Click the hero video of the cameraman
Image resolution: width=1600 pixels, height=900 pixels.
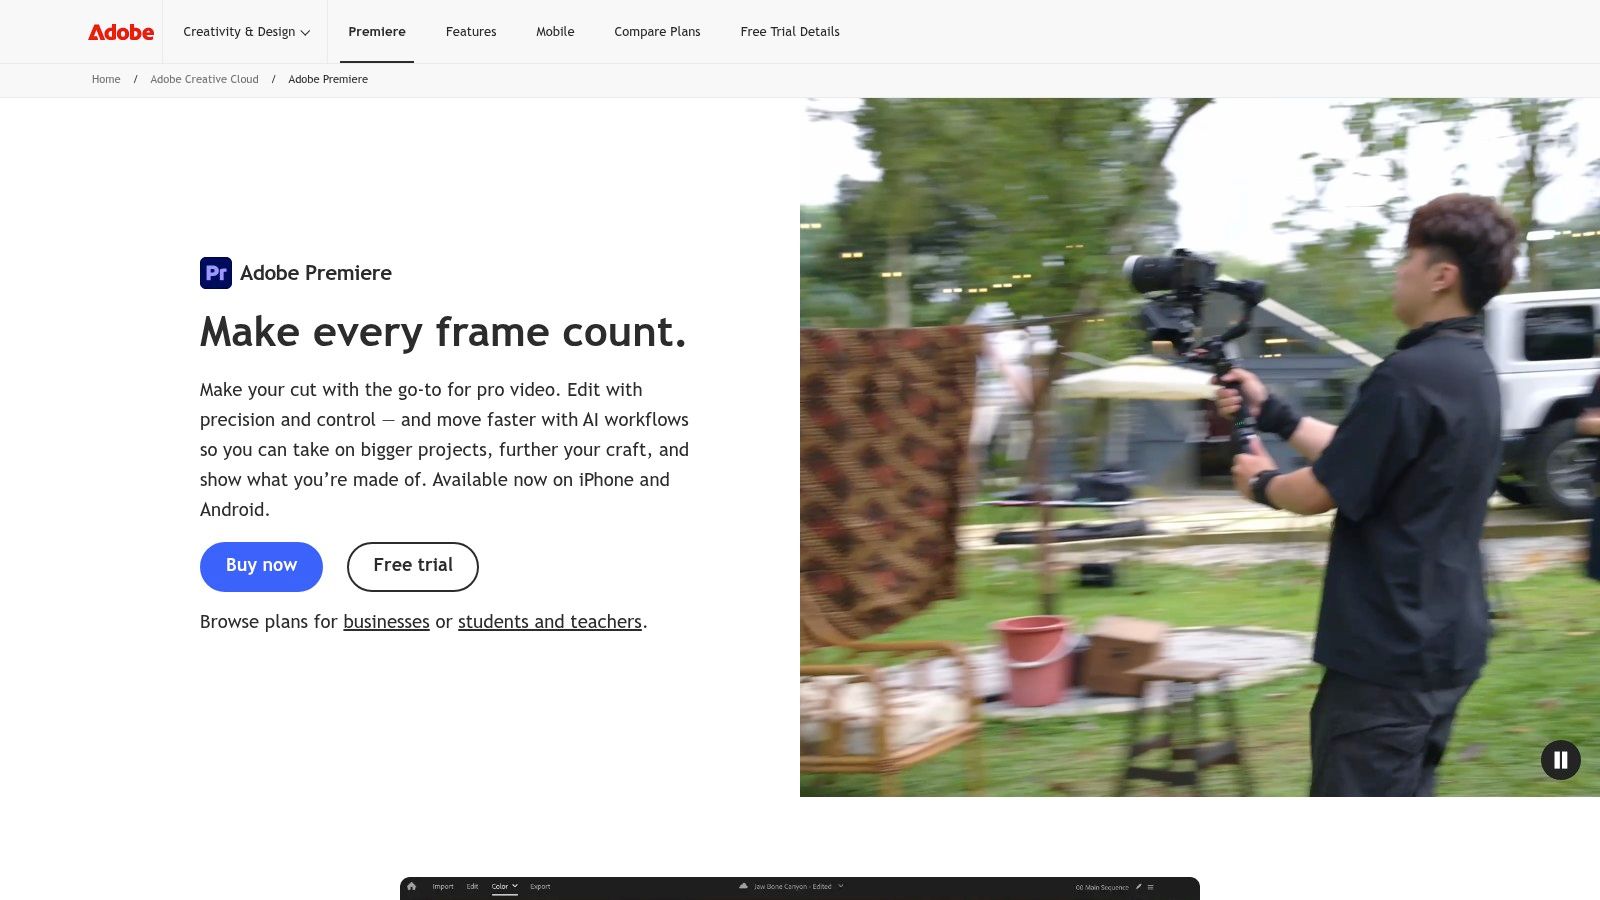(x=1200, y=447)
